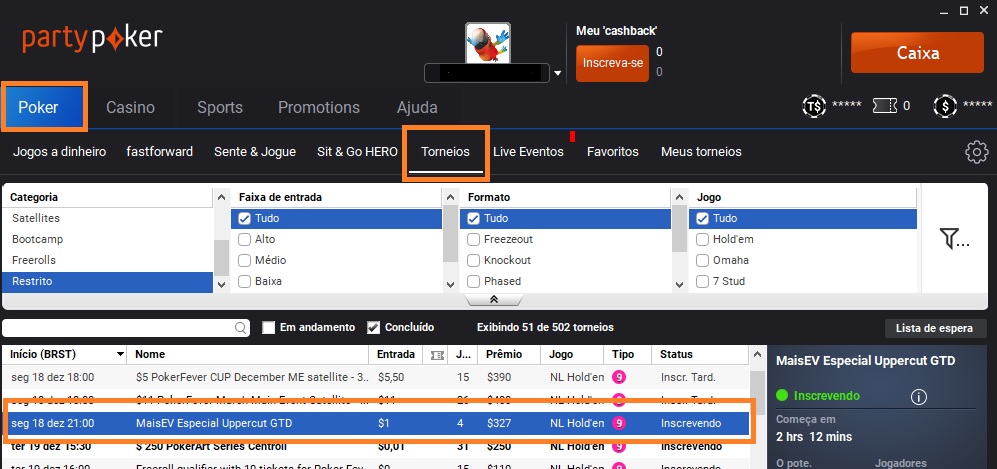Open Meus torneios section
This screenshot has height=469, width=997.
[x=701, y=152]
